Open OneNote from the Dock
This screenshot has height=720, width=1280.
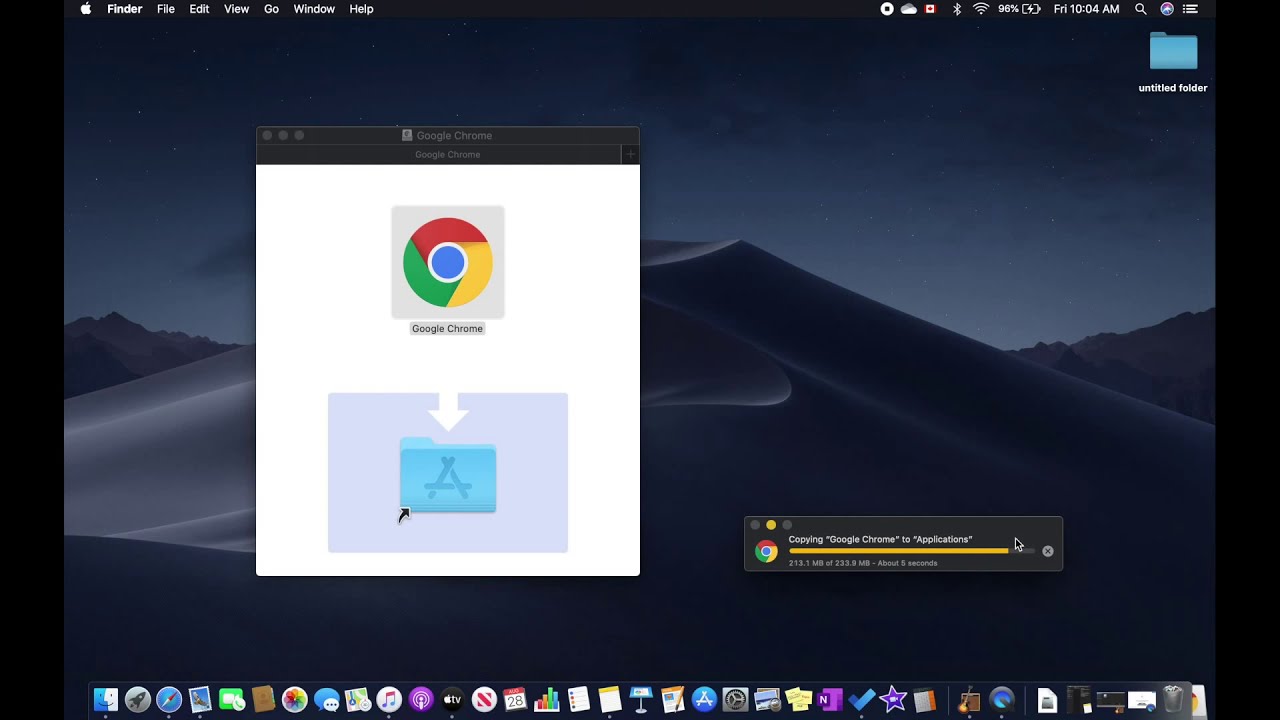point(830,700)
